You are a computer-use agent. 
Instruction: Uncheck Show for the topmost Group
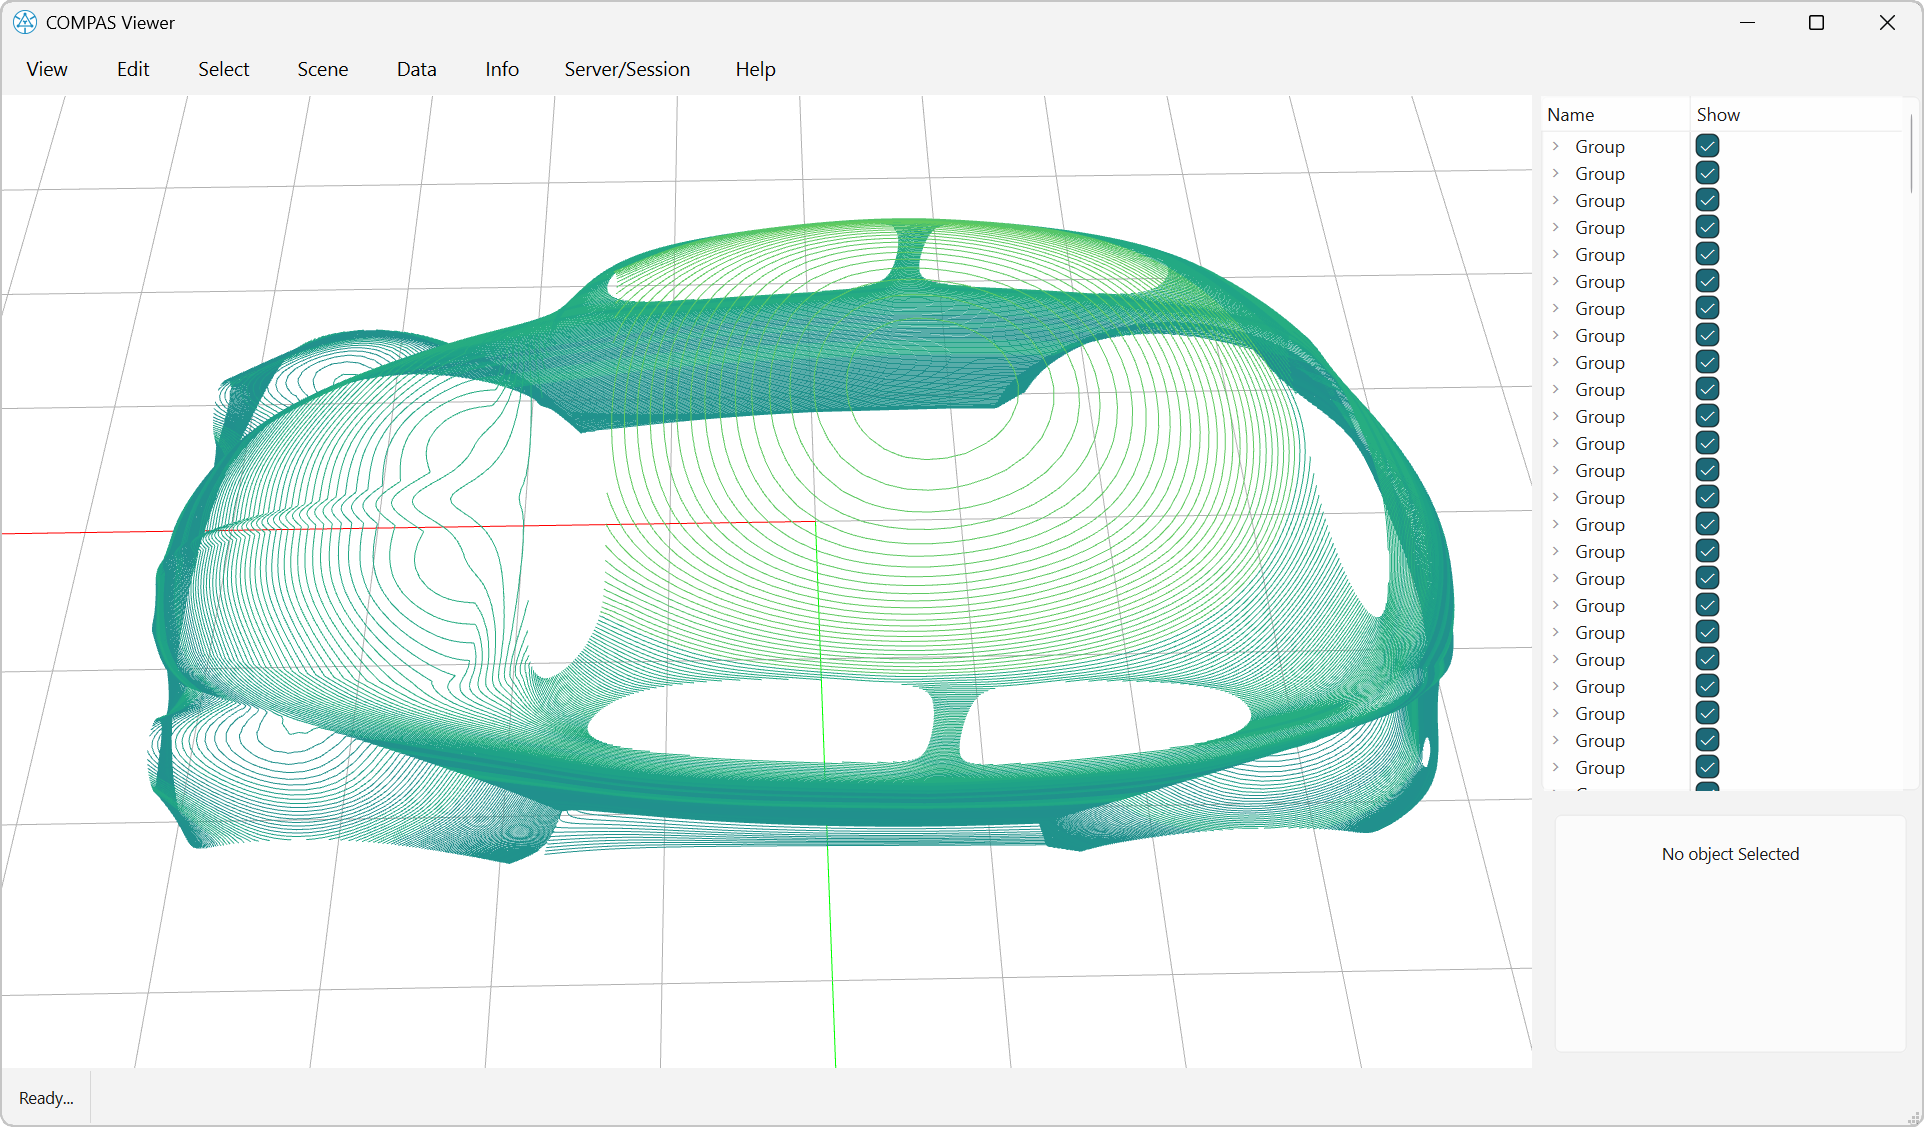coord(1707,146)
